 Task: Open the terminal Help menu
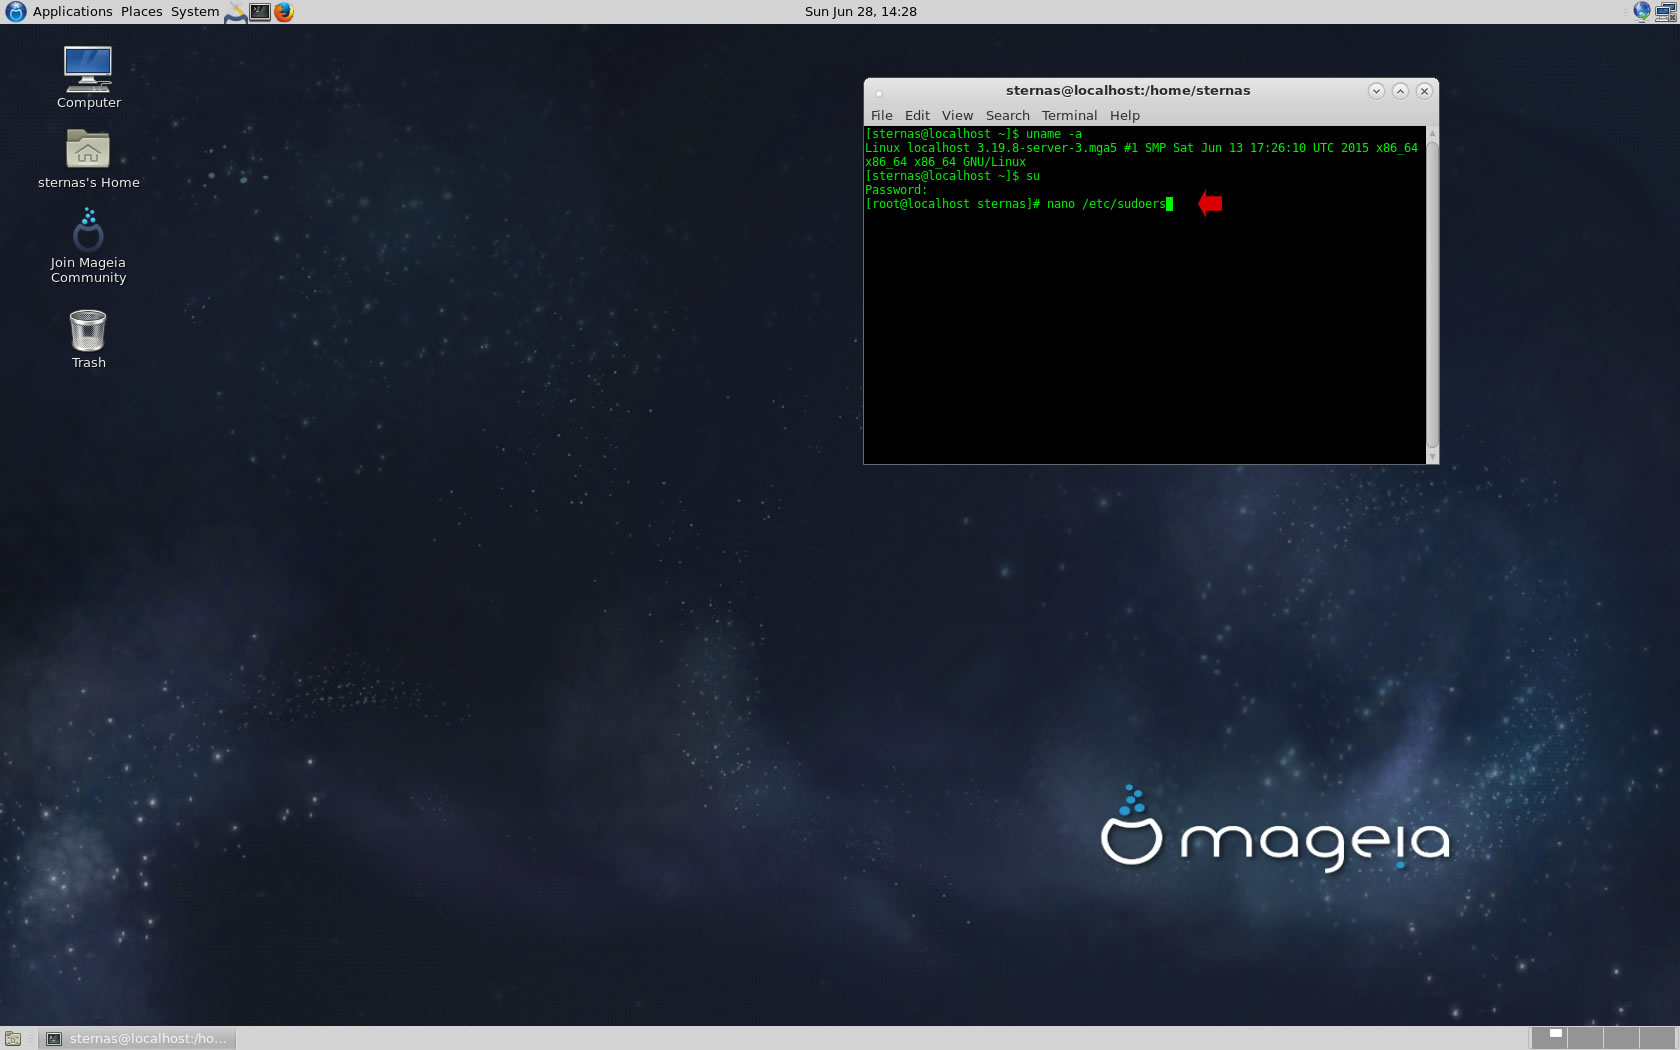coord(1124,116)
